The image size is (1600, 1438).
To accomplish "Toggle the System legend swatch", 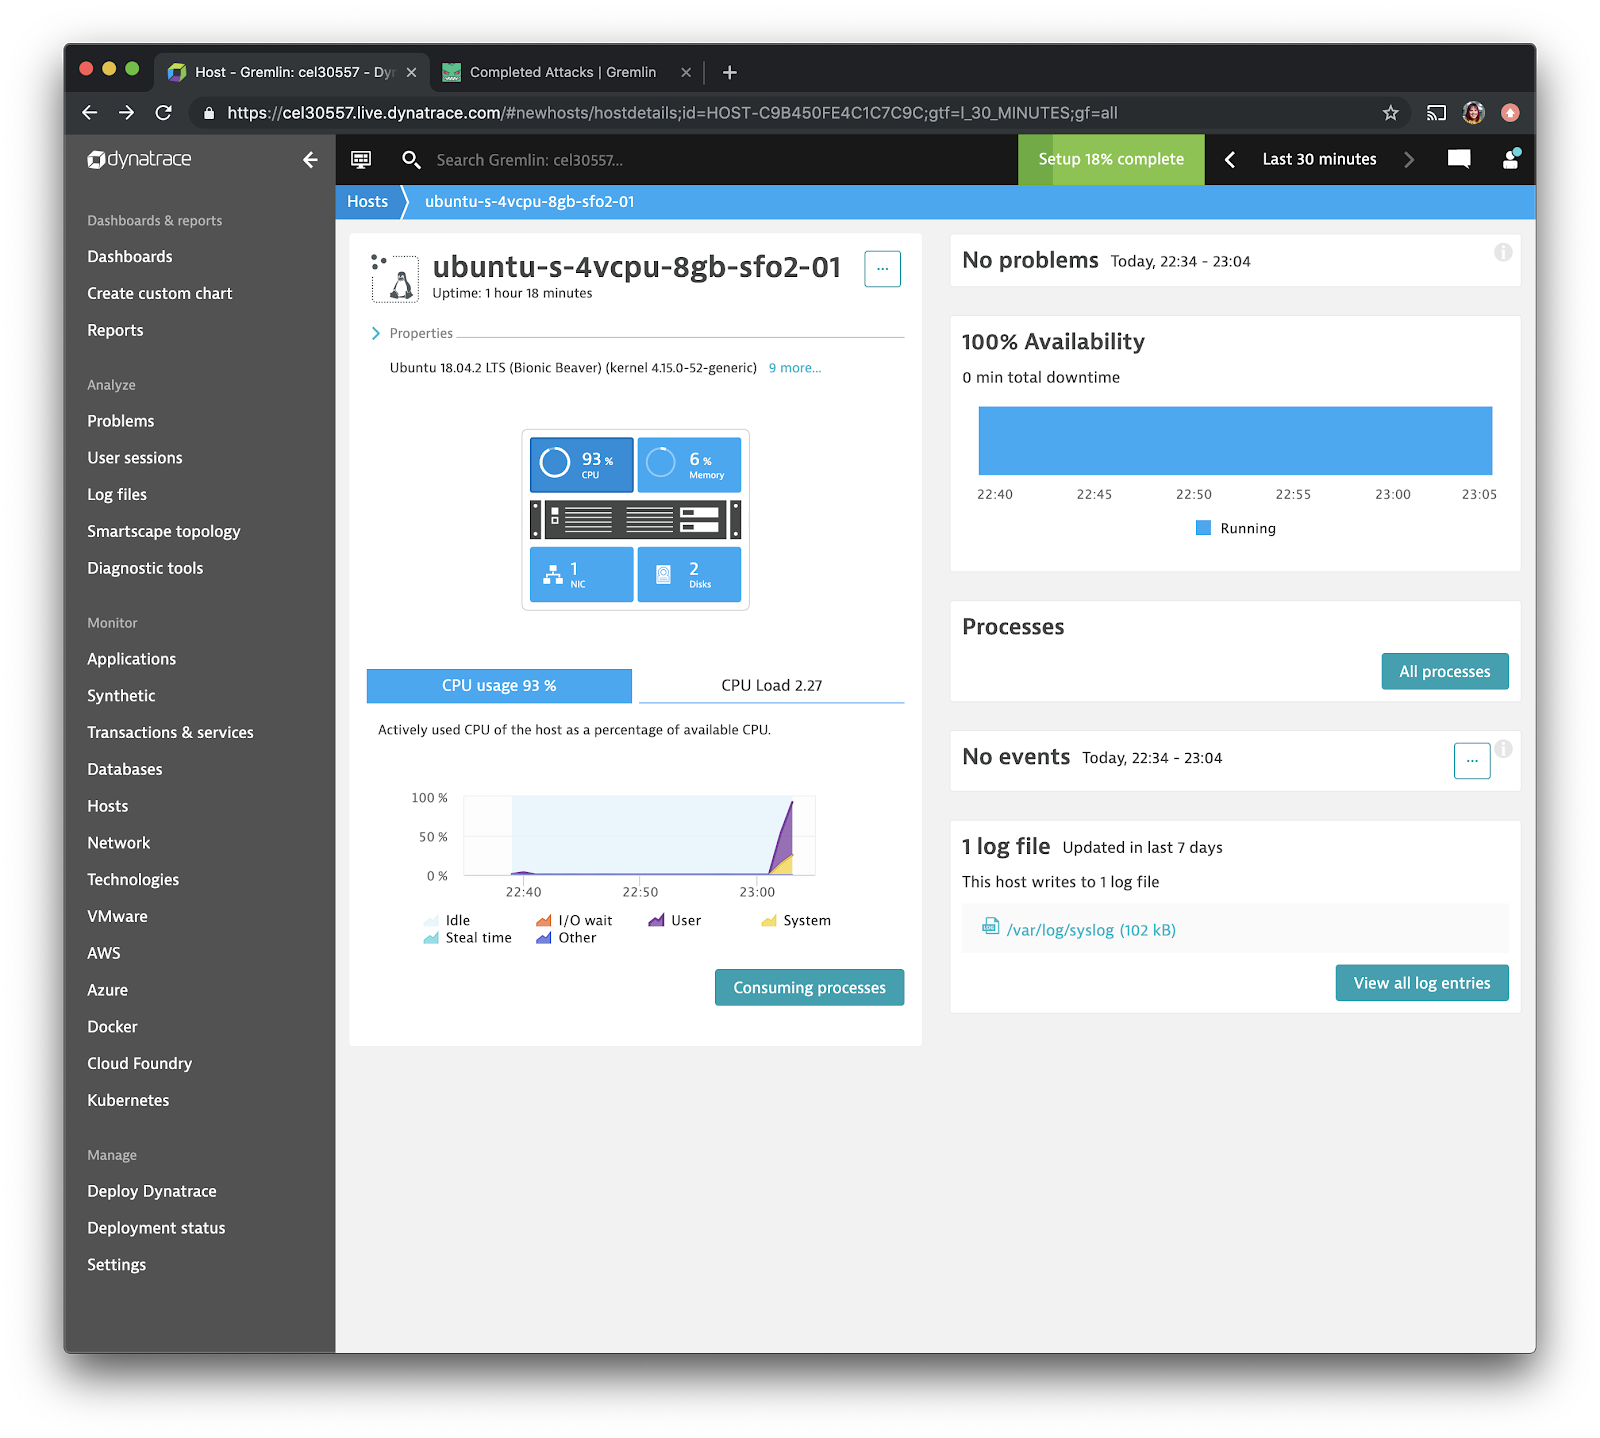I will [769, 920].
